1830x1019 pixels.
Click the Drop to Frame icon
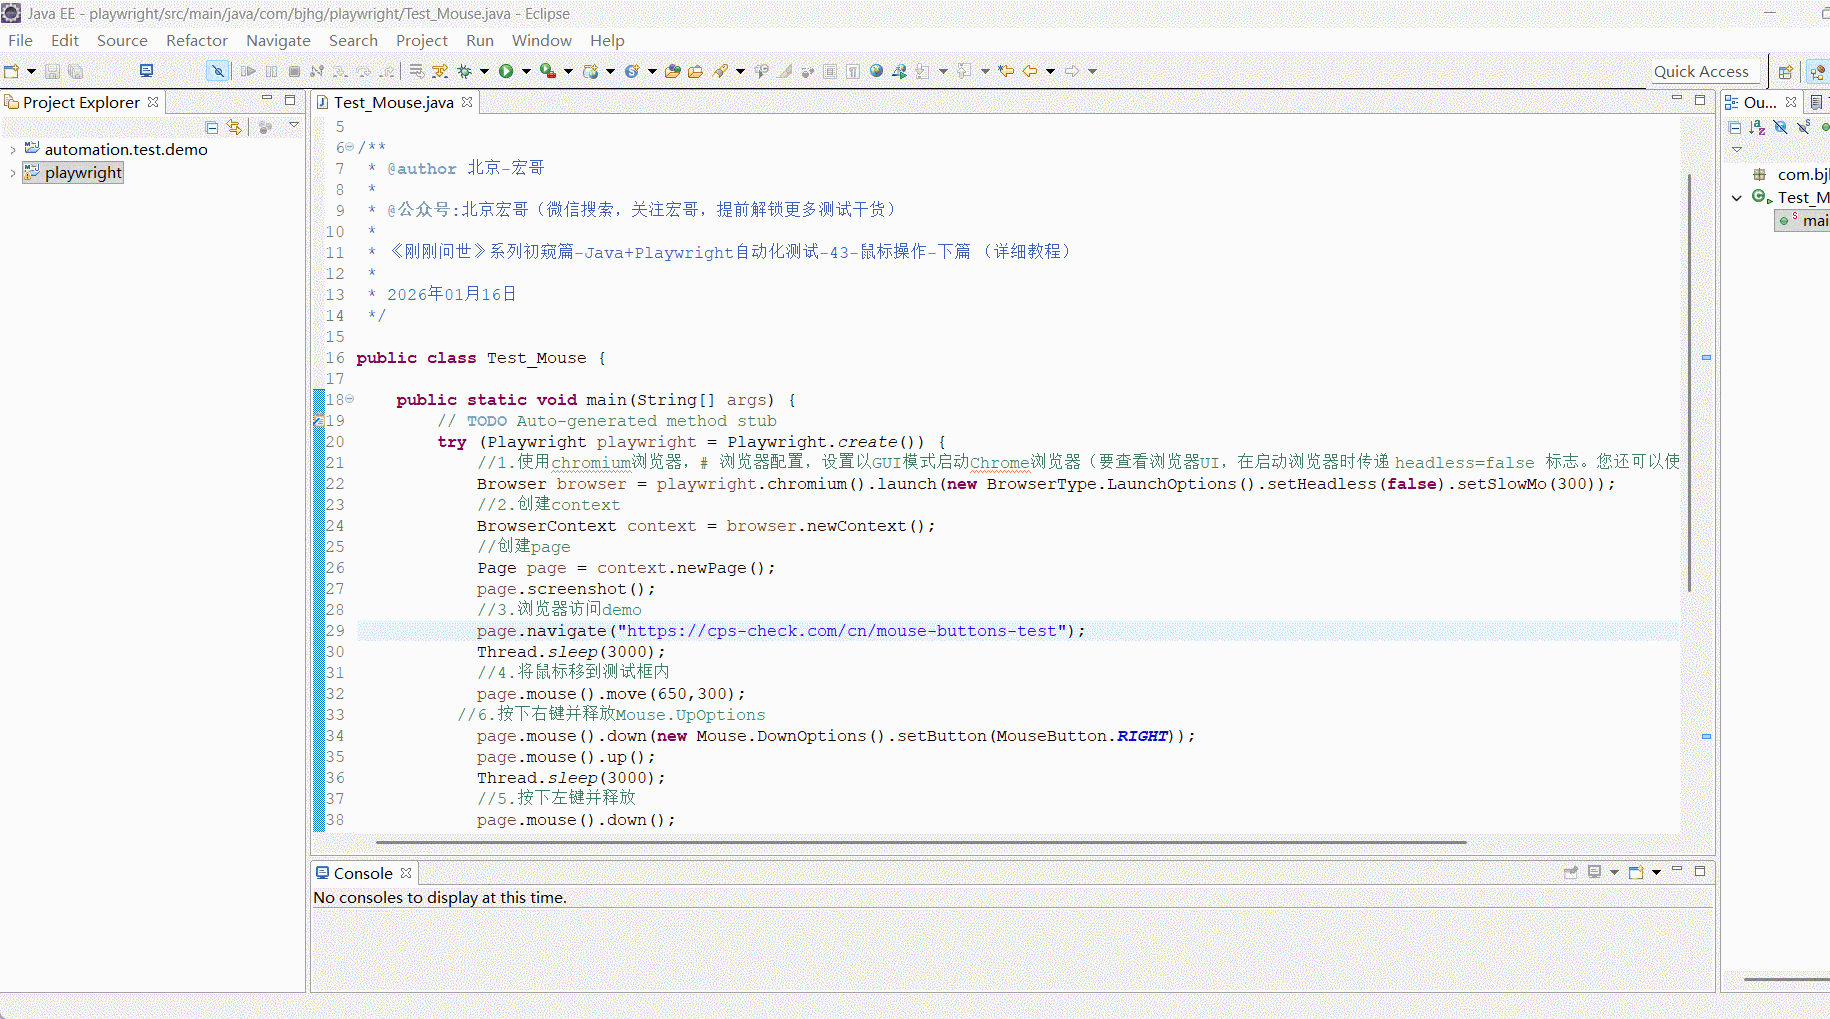416,71
